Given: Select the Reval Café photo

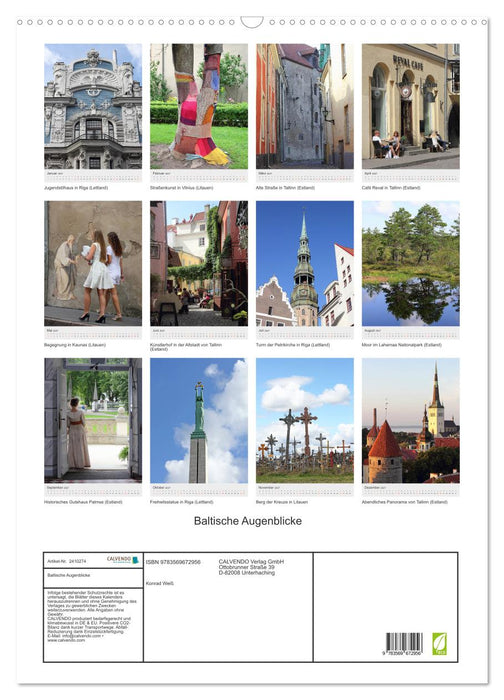Looking at the screenshot, I should (410, 106).
